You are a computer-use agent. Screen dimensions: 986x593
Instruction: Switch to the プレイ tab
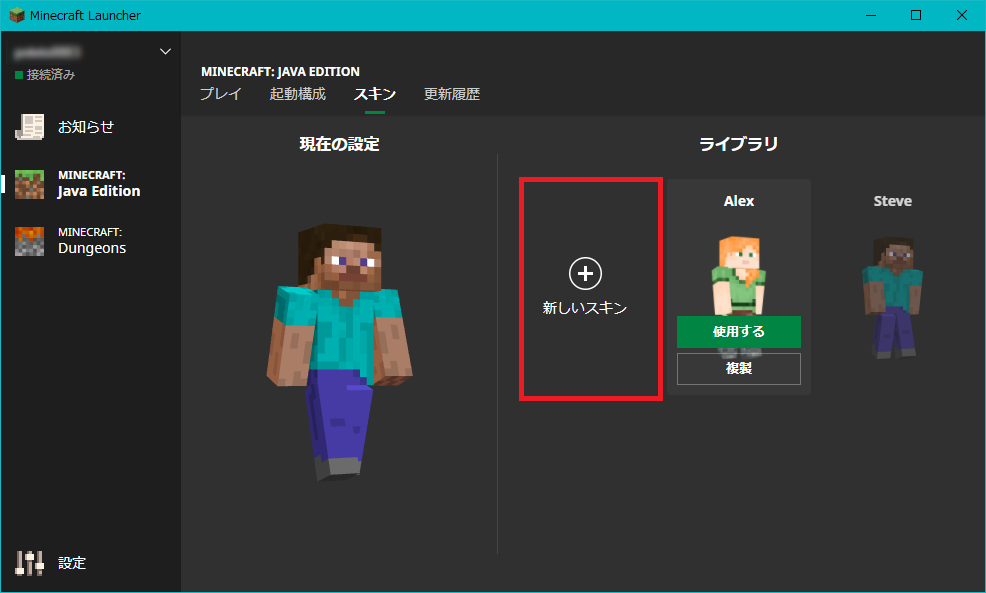(x=220, y=95)
